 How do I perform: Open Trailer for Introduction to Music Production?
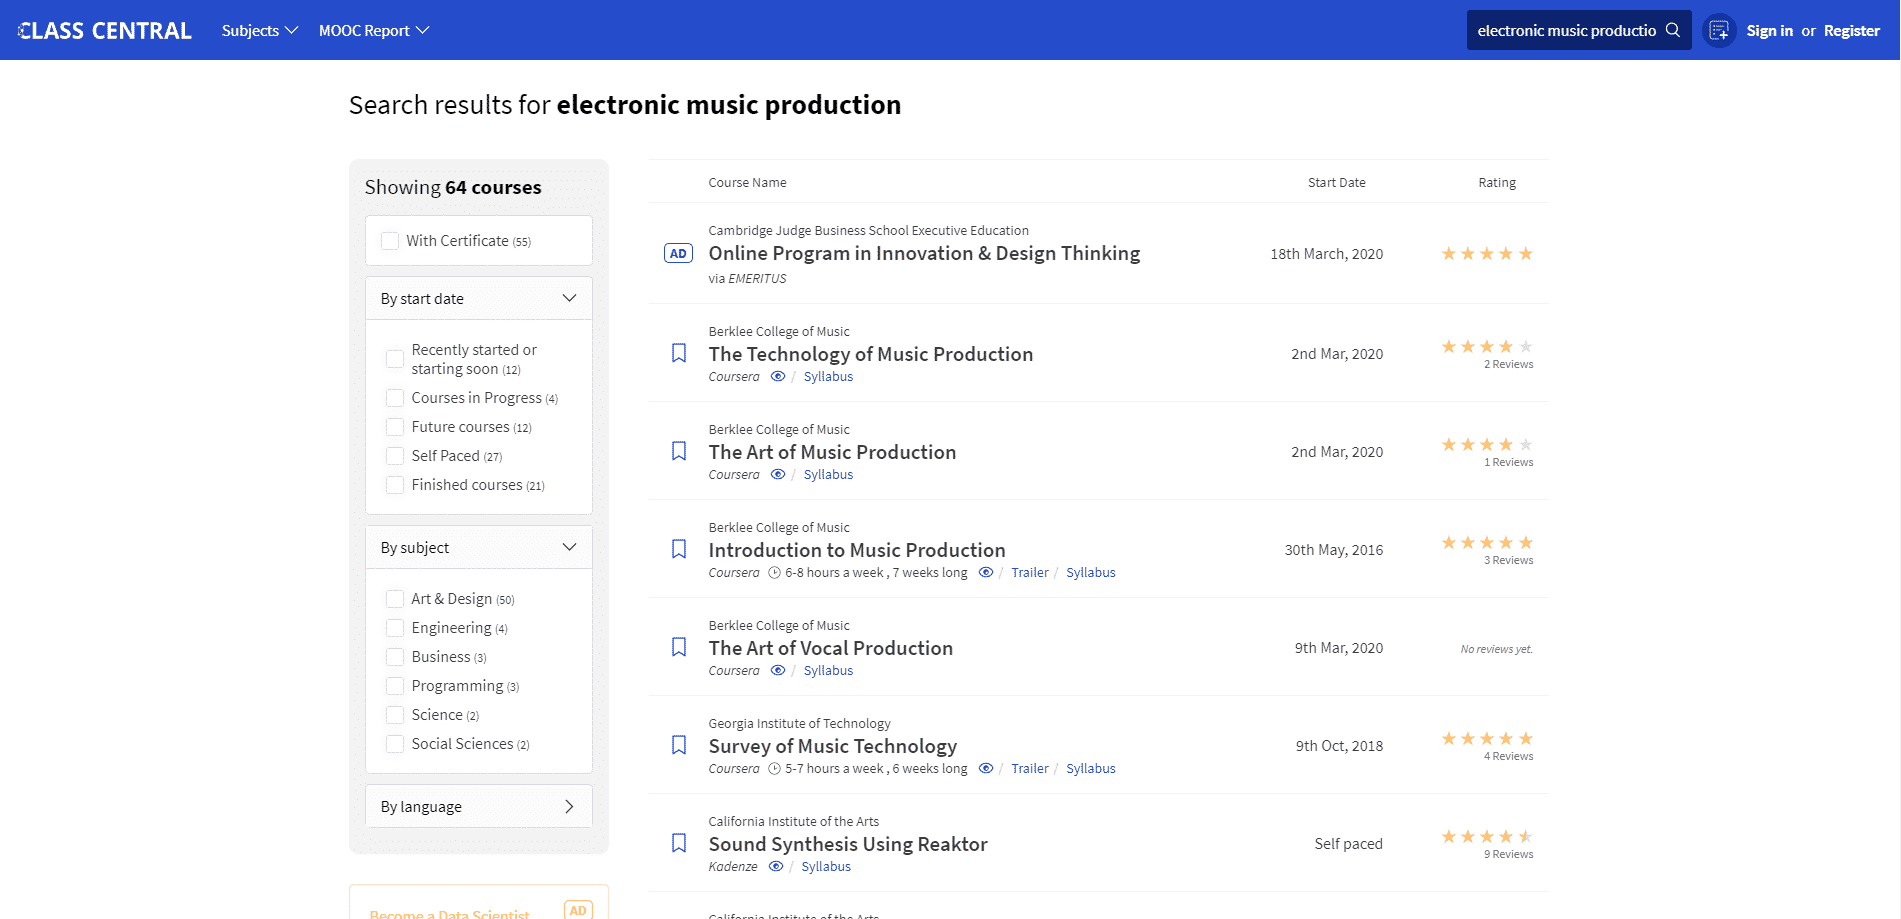tap(1029, 573)
